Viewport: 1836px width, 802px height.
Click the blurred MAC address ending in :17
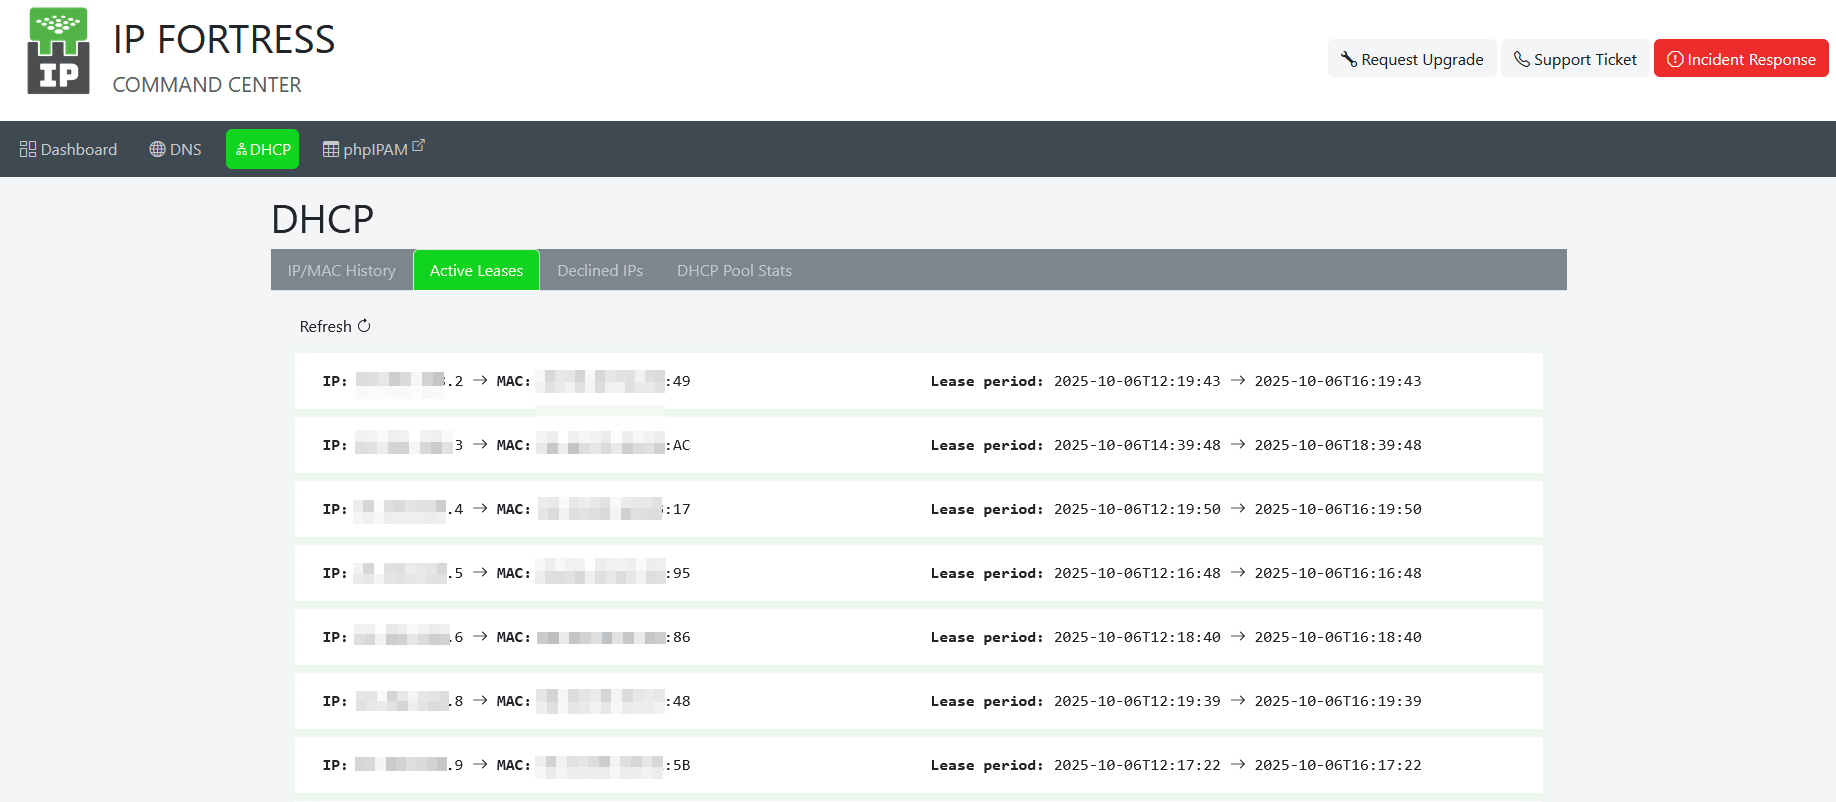613,509
